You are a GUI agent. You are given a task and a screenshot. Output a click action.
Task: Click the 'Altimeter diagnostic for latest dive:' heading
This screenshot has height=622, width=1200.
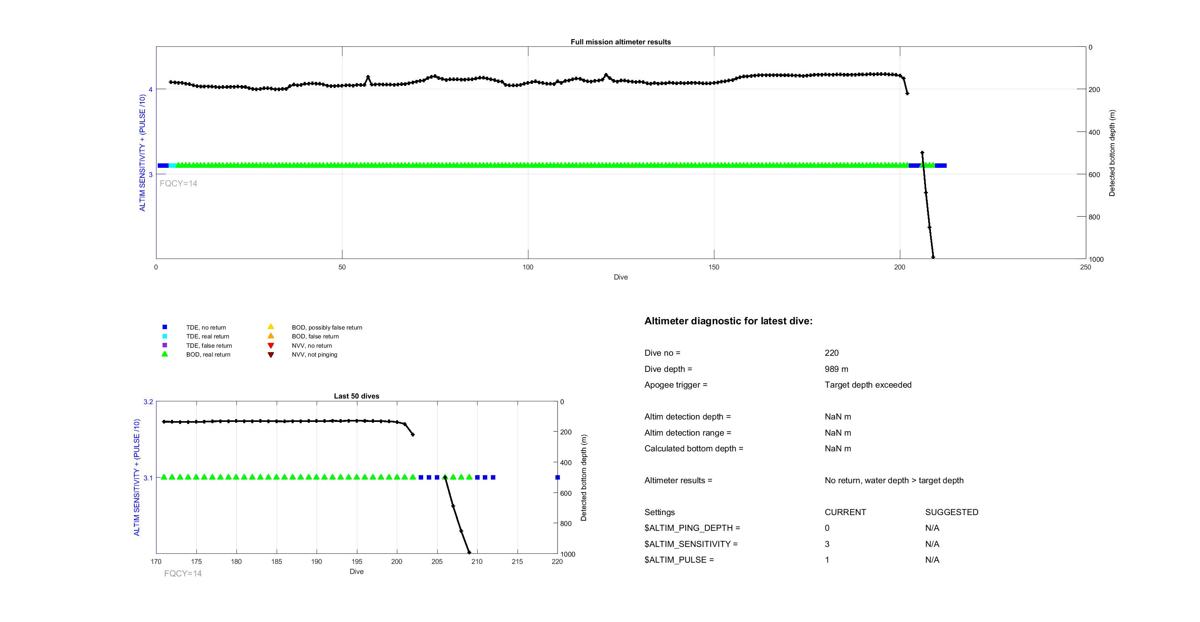[x=729, y=321]
